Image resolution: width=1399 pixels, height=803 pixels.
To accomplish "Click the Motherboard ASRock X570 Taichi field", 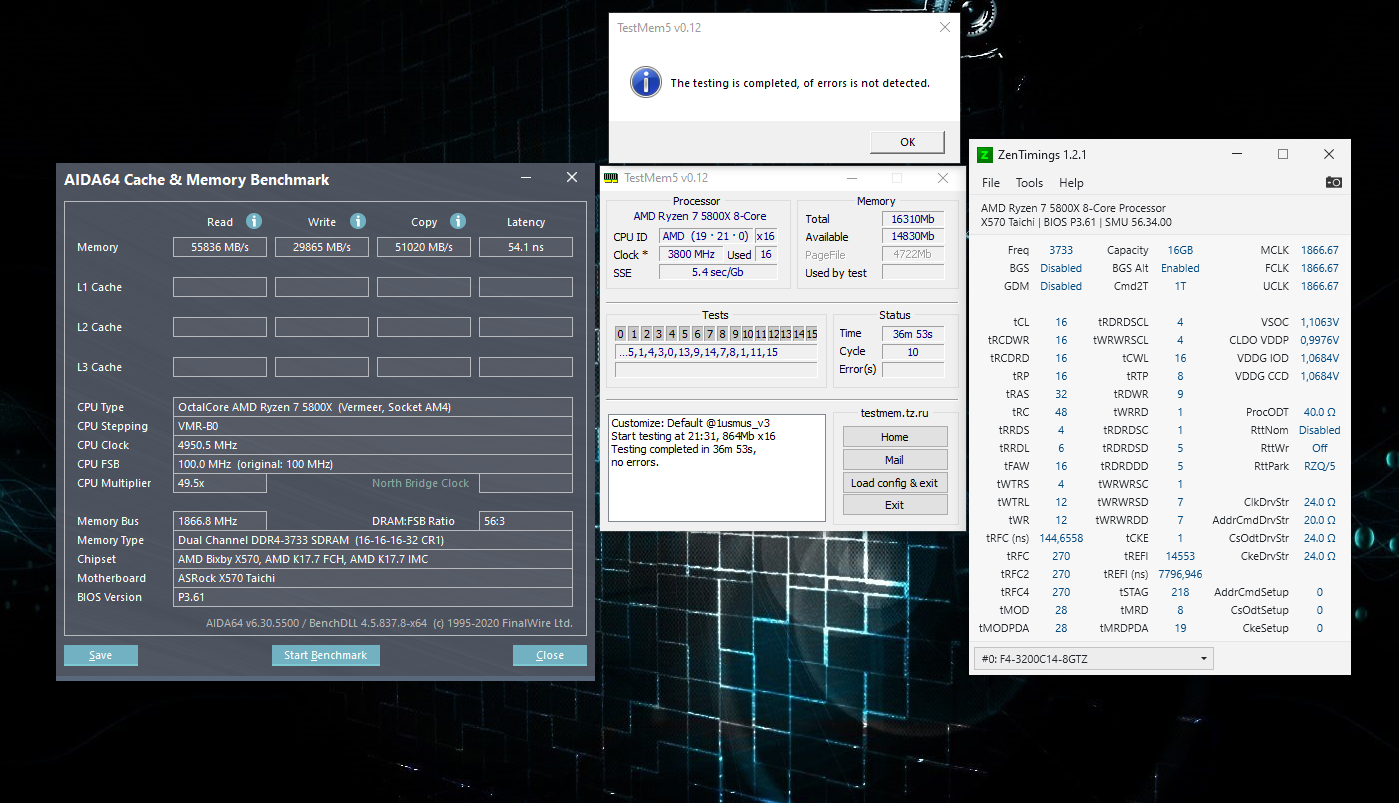I will (x=373, y=578).
